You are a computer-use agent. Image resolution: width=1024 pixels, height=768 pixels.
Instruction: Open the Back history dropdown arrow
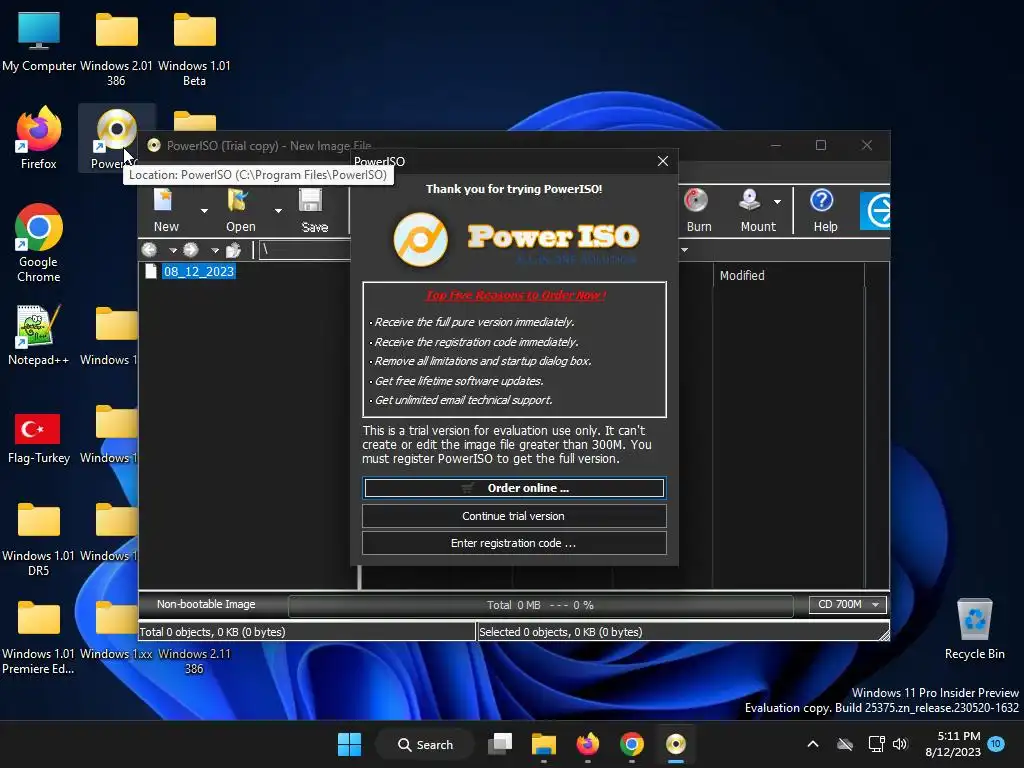173,250
